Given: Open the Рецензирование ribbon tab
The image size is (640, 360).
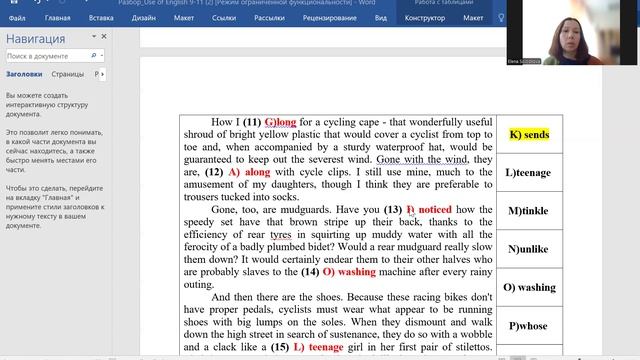Looking at the screenshot, I should click(x=330, y=18).
